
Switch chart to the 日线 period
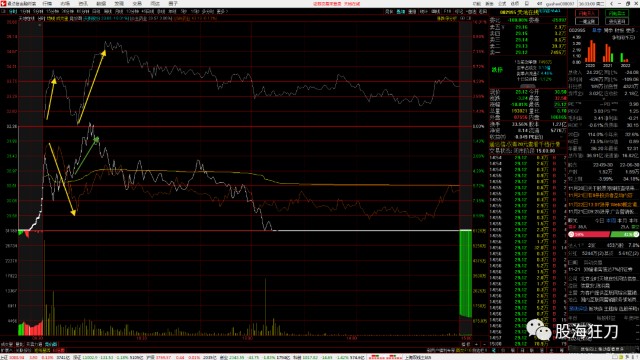(x=96, y=11)
